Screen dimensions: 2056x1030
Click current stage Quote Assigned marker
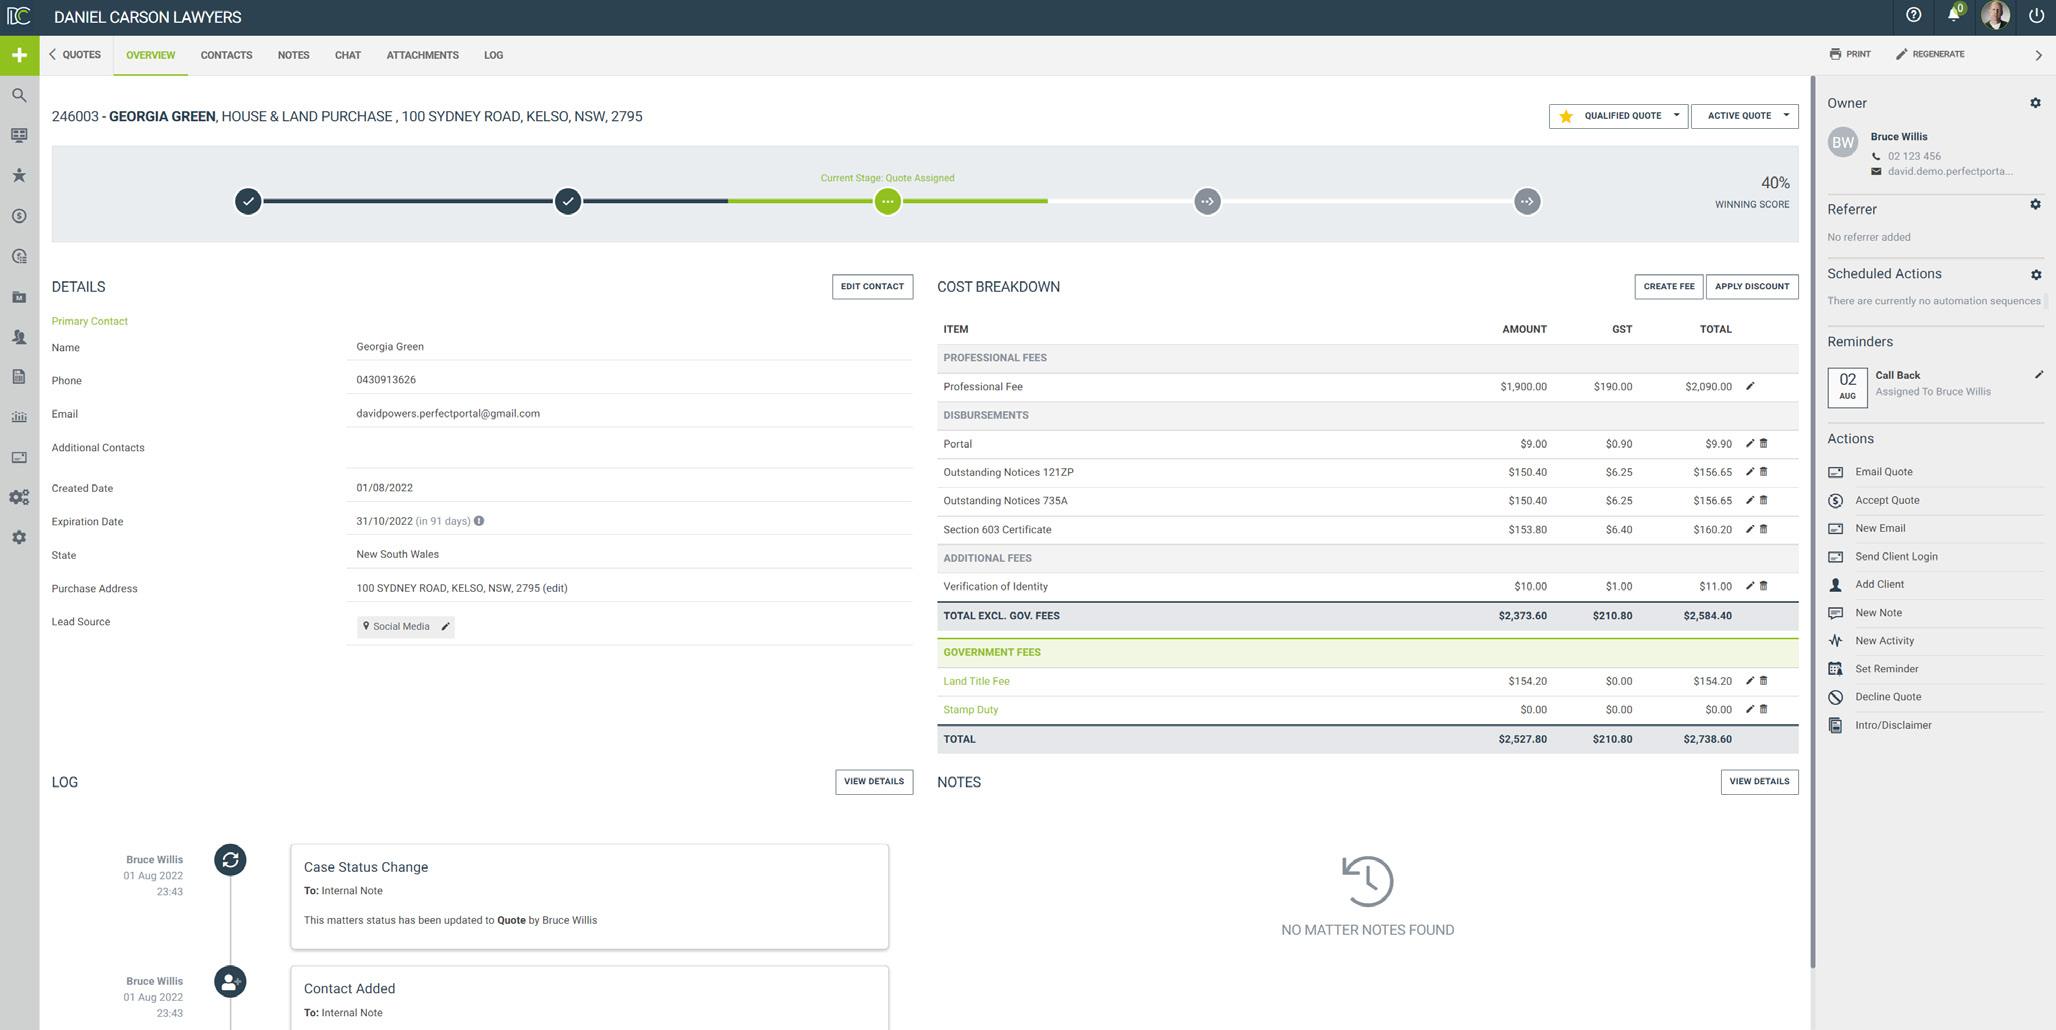point(887,202)
